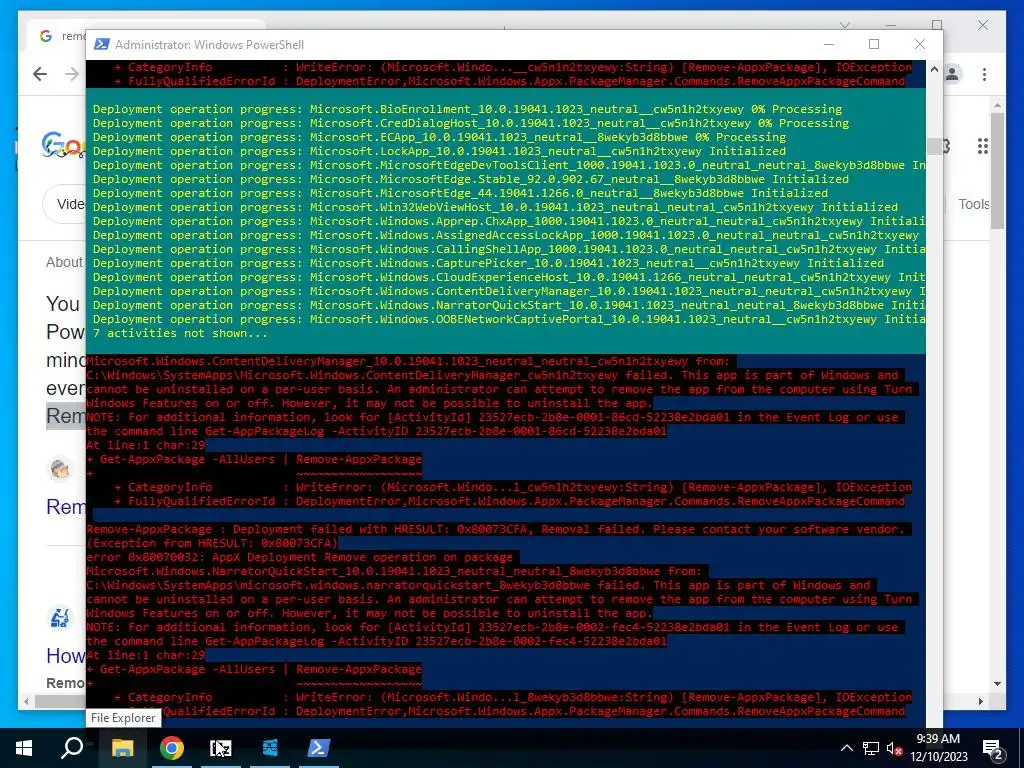Click the Chrome horizontal scrollbar right arrow

click(x=981, y=701)
